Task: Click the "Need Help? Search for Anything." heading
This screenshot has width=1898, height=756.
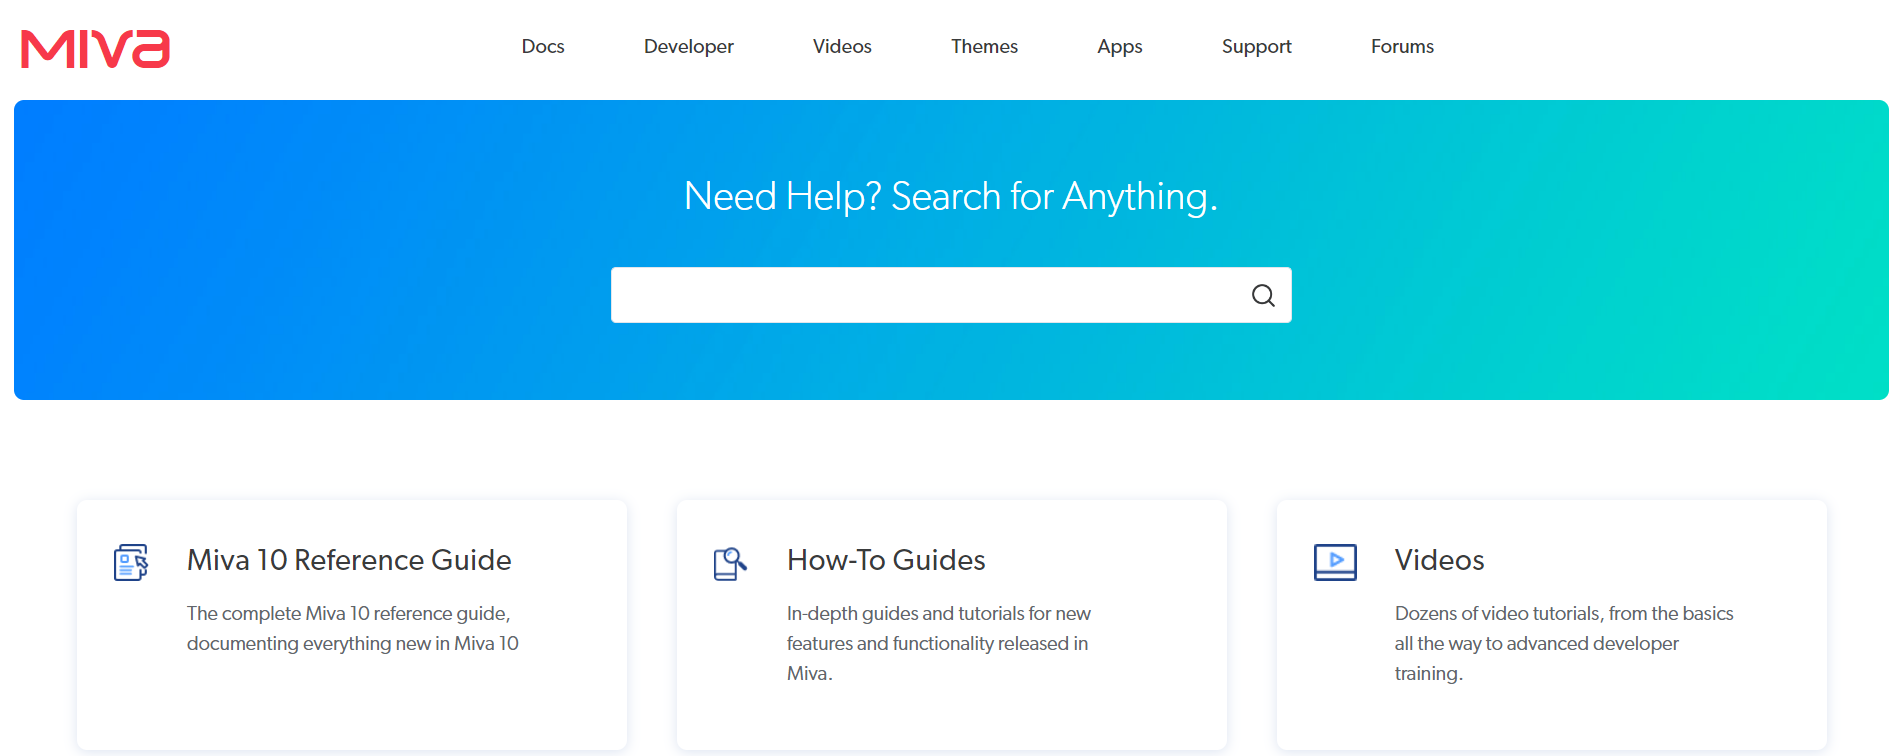Action: point(951,197)
